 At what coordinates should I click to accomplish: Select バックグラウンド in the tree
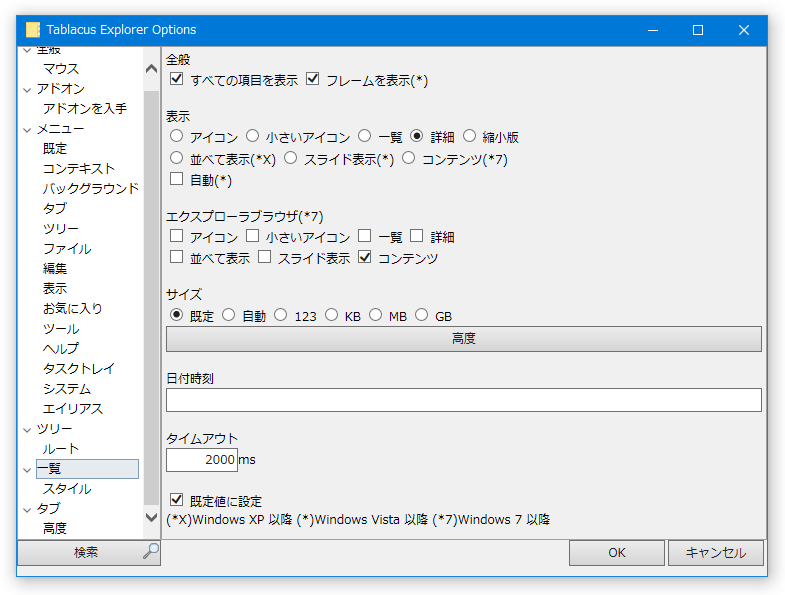91,188
